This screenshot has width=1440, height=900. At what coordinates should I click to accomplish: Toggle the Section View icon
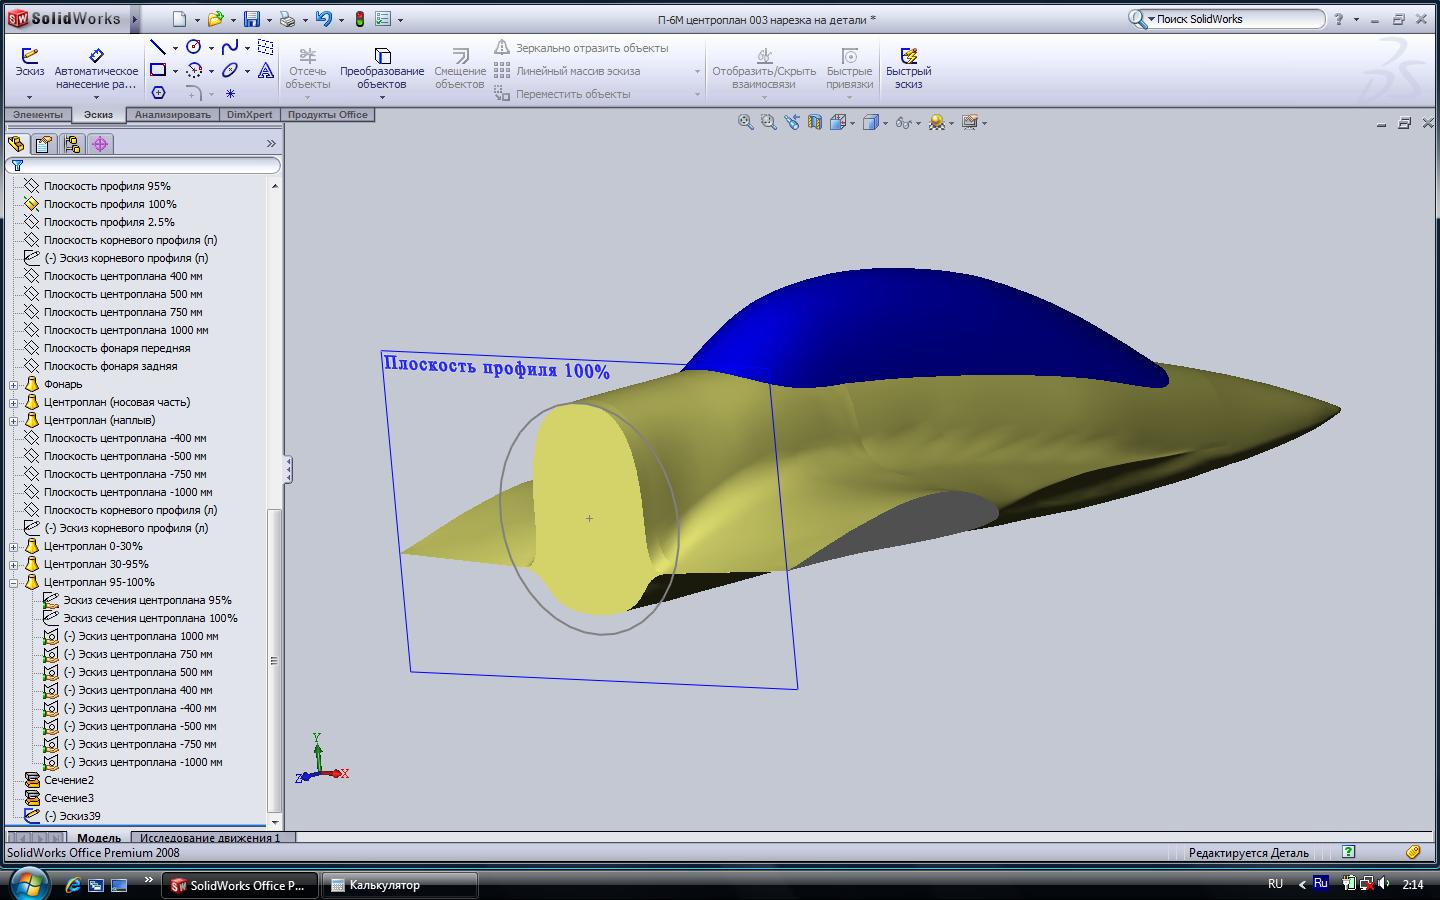(815, 122)
